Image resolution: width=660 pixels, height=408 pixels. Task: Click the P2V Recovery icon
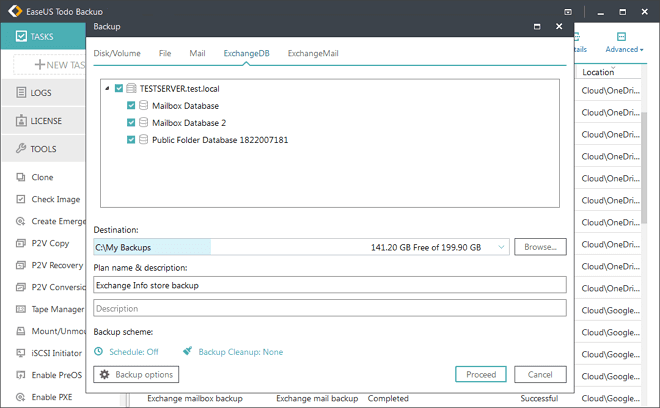pyautogui.click(x=21, y=265)
